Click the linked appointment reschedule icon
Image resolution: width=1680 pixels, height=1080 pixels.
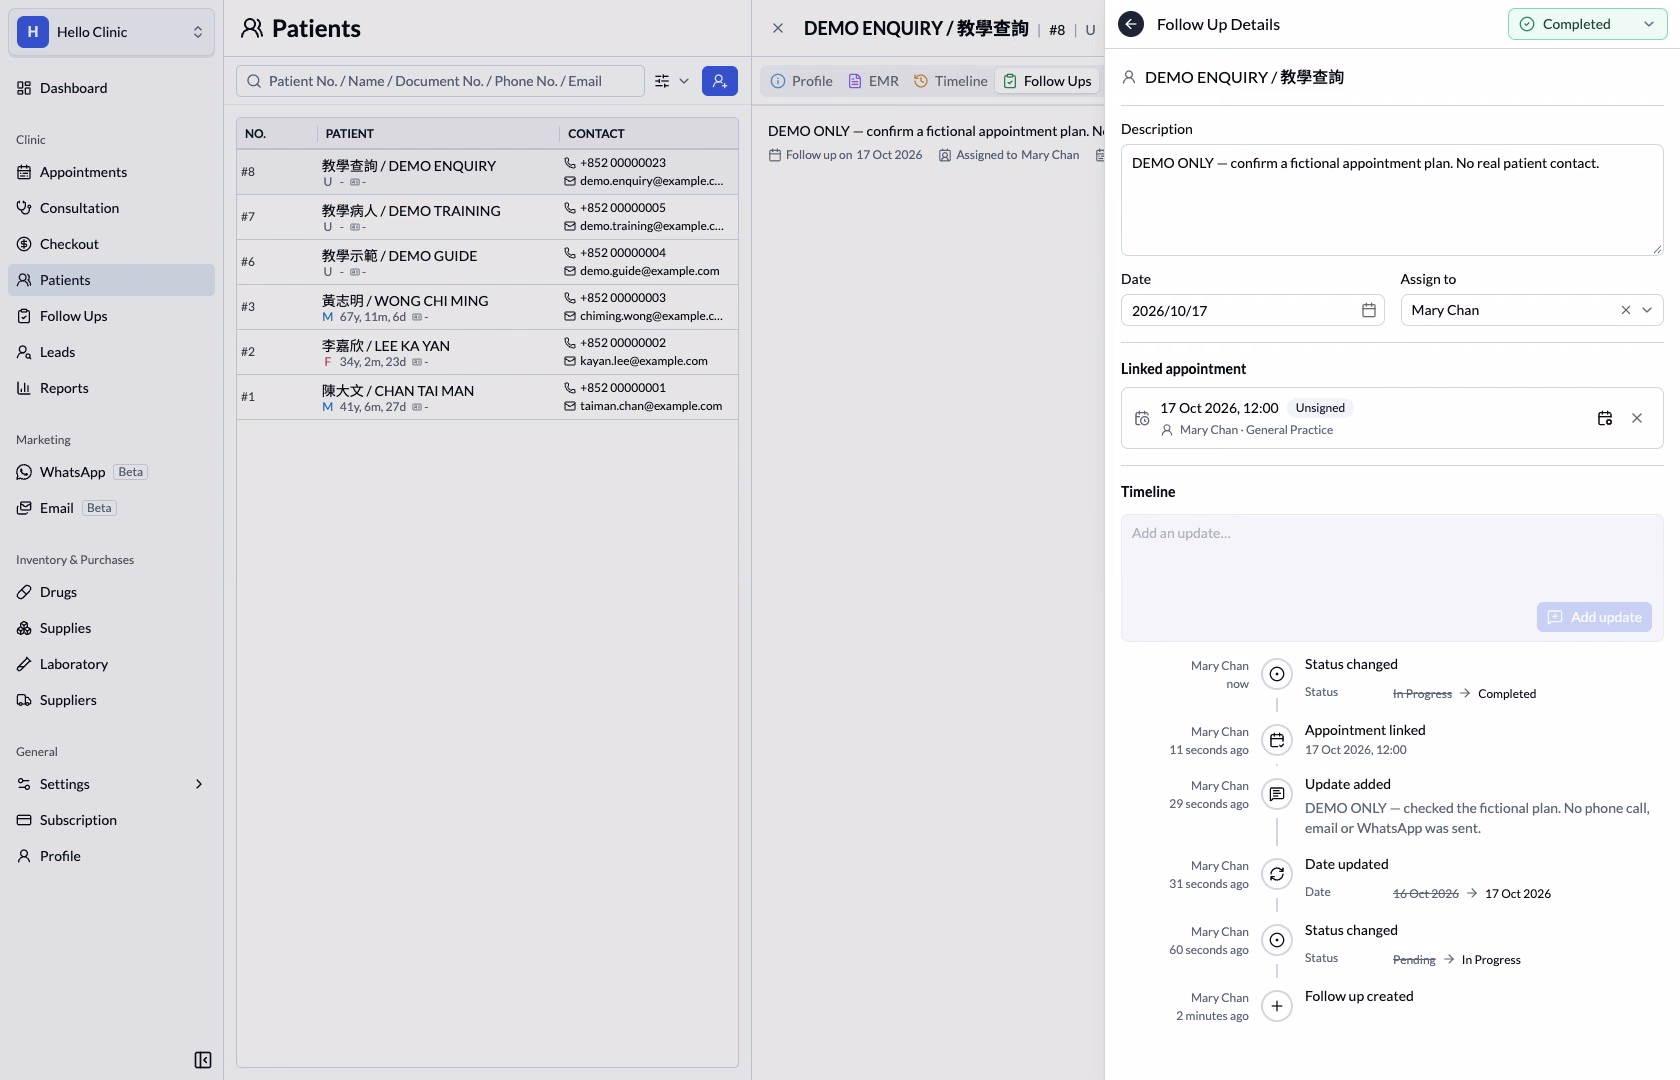click(1605, 418)
